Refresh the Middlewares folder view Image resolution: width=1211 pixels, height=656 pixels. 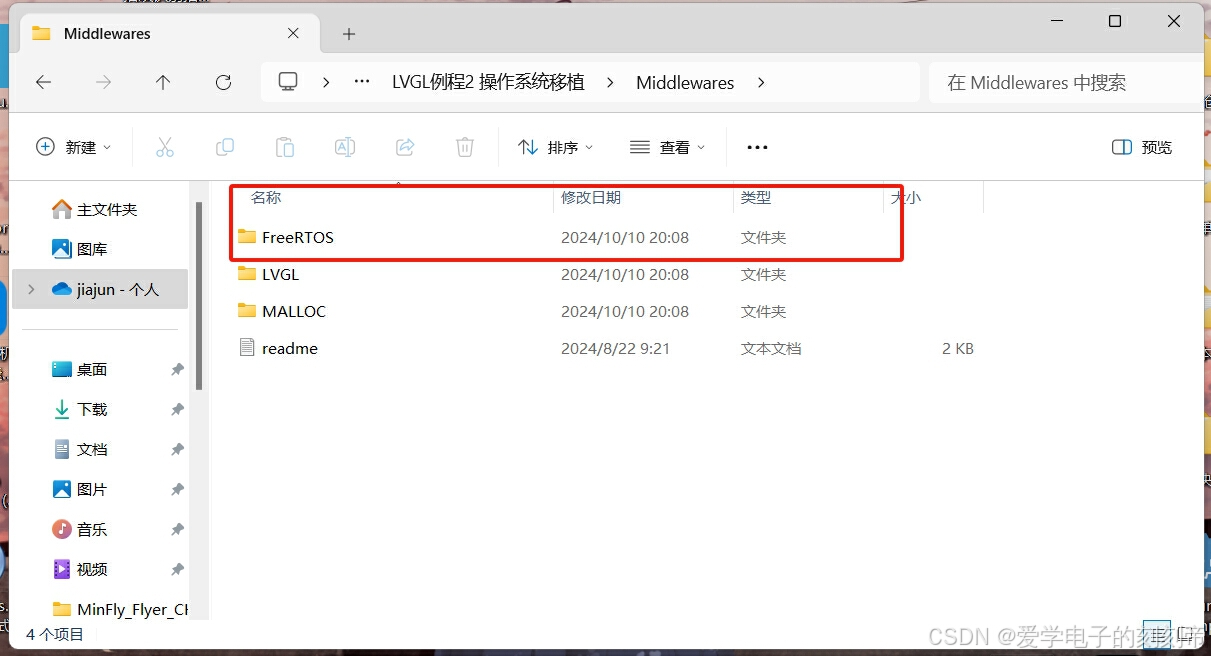pos(223,82)
